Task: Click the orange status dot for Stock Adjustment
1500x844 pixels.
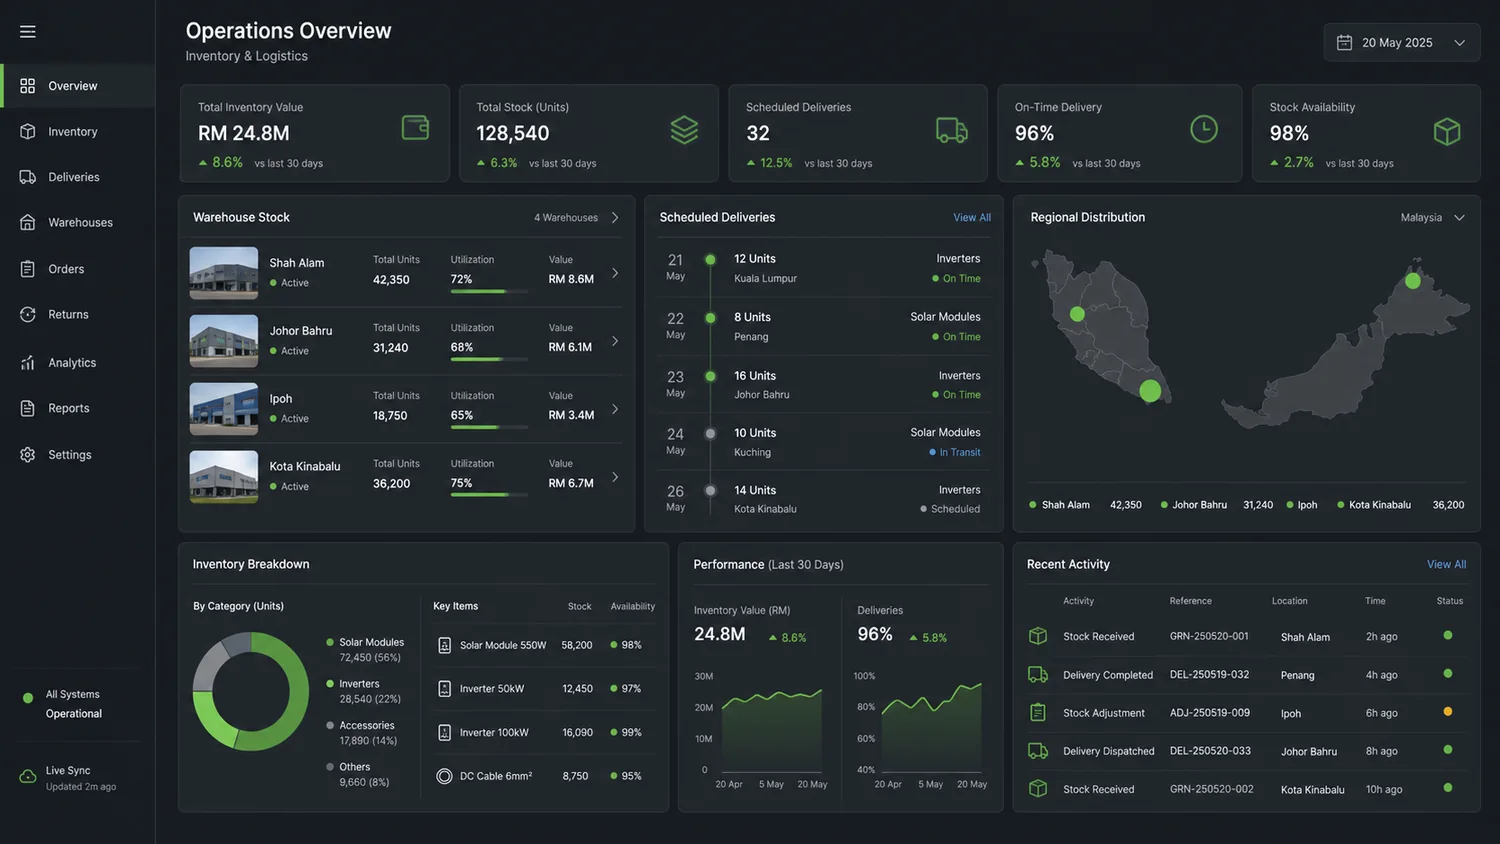Action: (x=1448, y=712)
